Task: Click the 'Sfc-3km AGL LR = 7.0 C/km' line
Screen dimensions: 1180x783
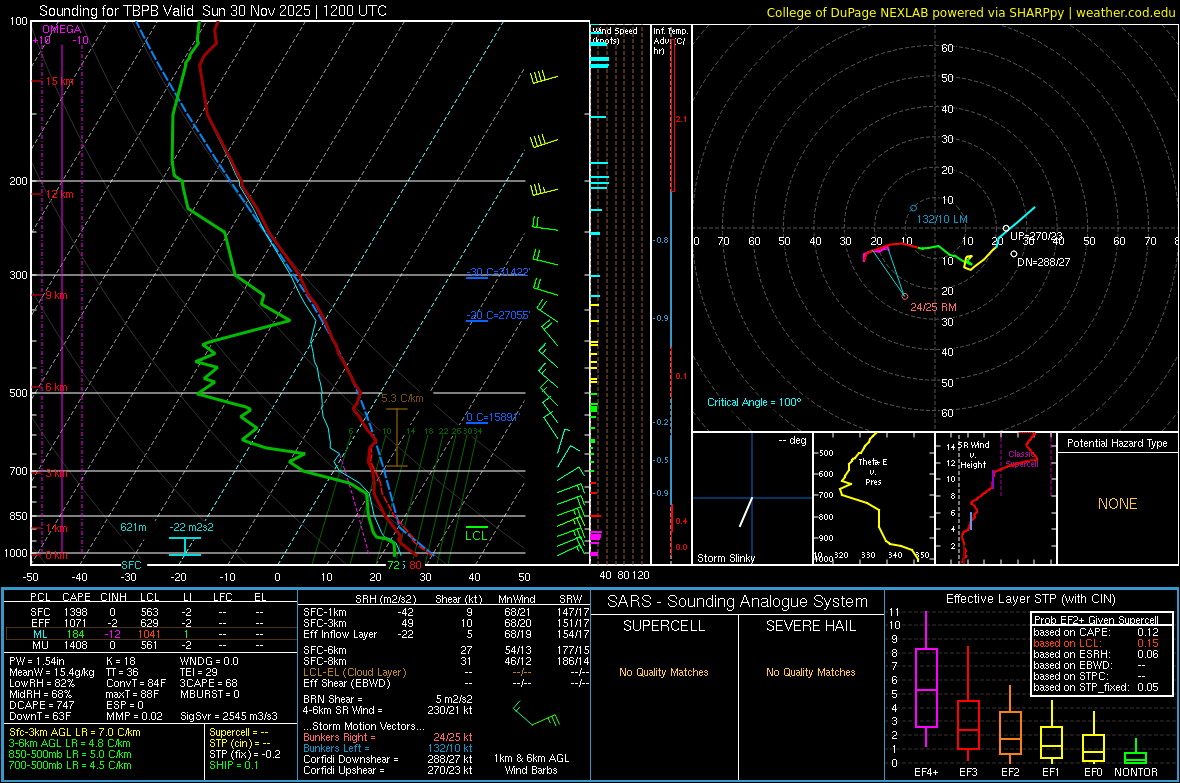Action: (75, 732)
